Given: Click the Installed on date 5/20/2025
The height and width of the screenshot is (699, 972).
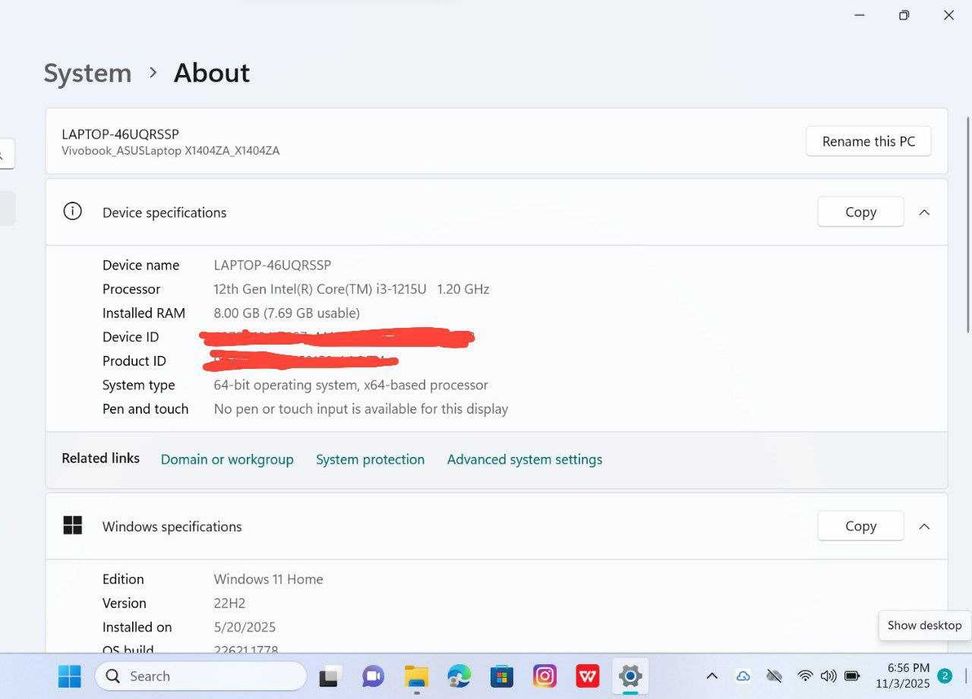Looking at the screenshot, I should coord(244,627).
